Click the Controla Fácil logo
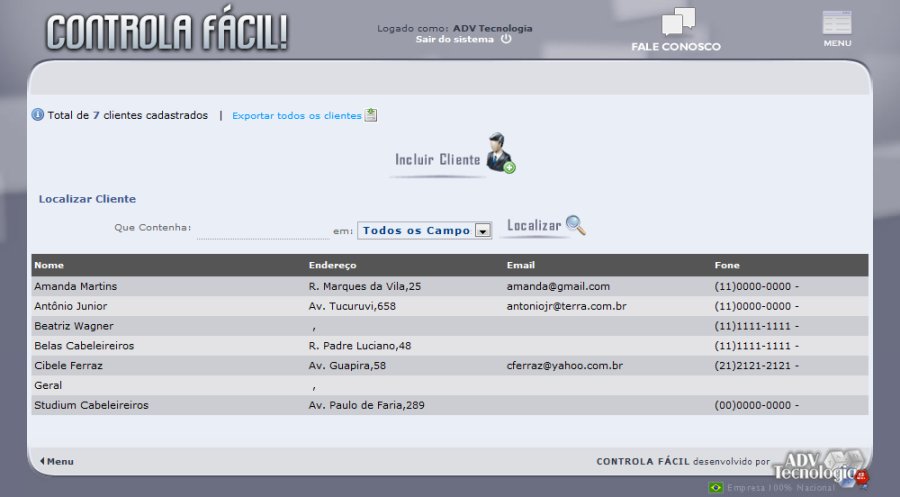 tap(167, 32)
